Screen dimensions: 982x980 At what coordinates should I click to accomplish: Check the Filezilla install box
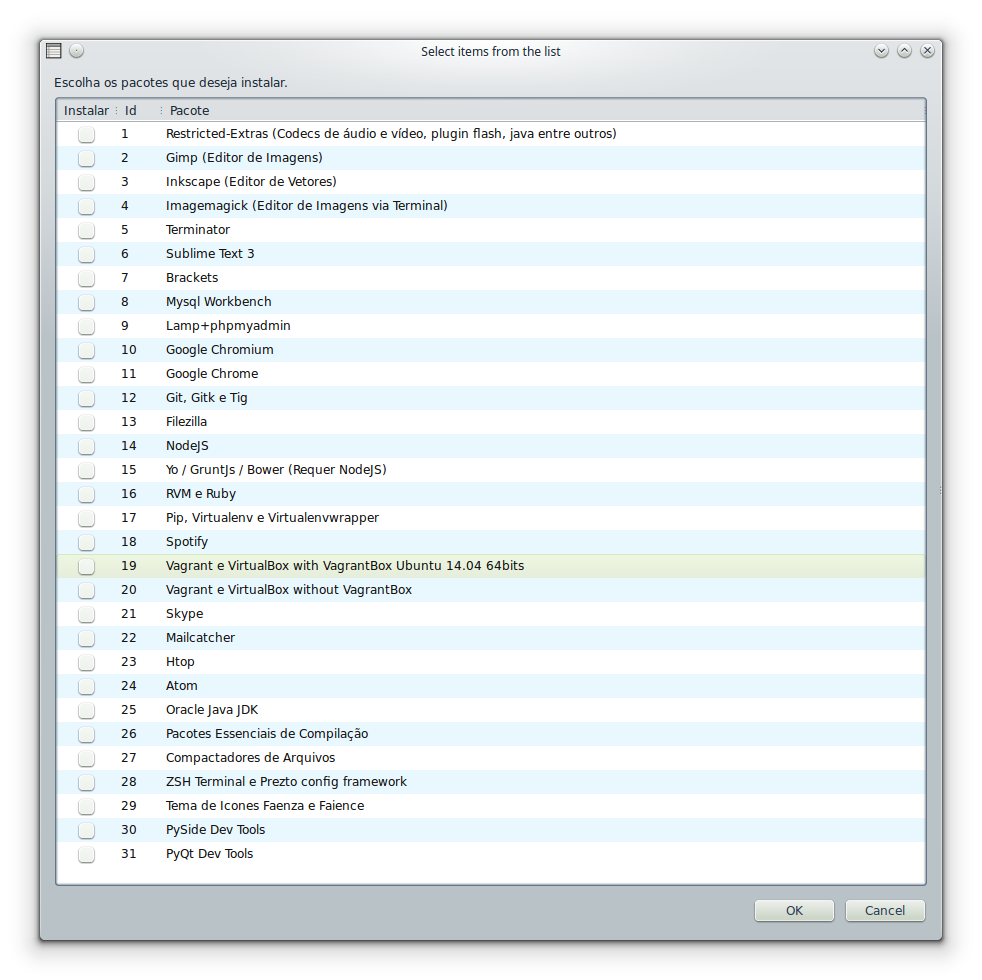86,422
